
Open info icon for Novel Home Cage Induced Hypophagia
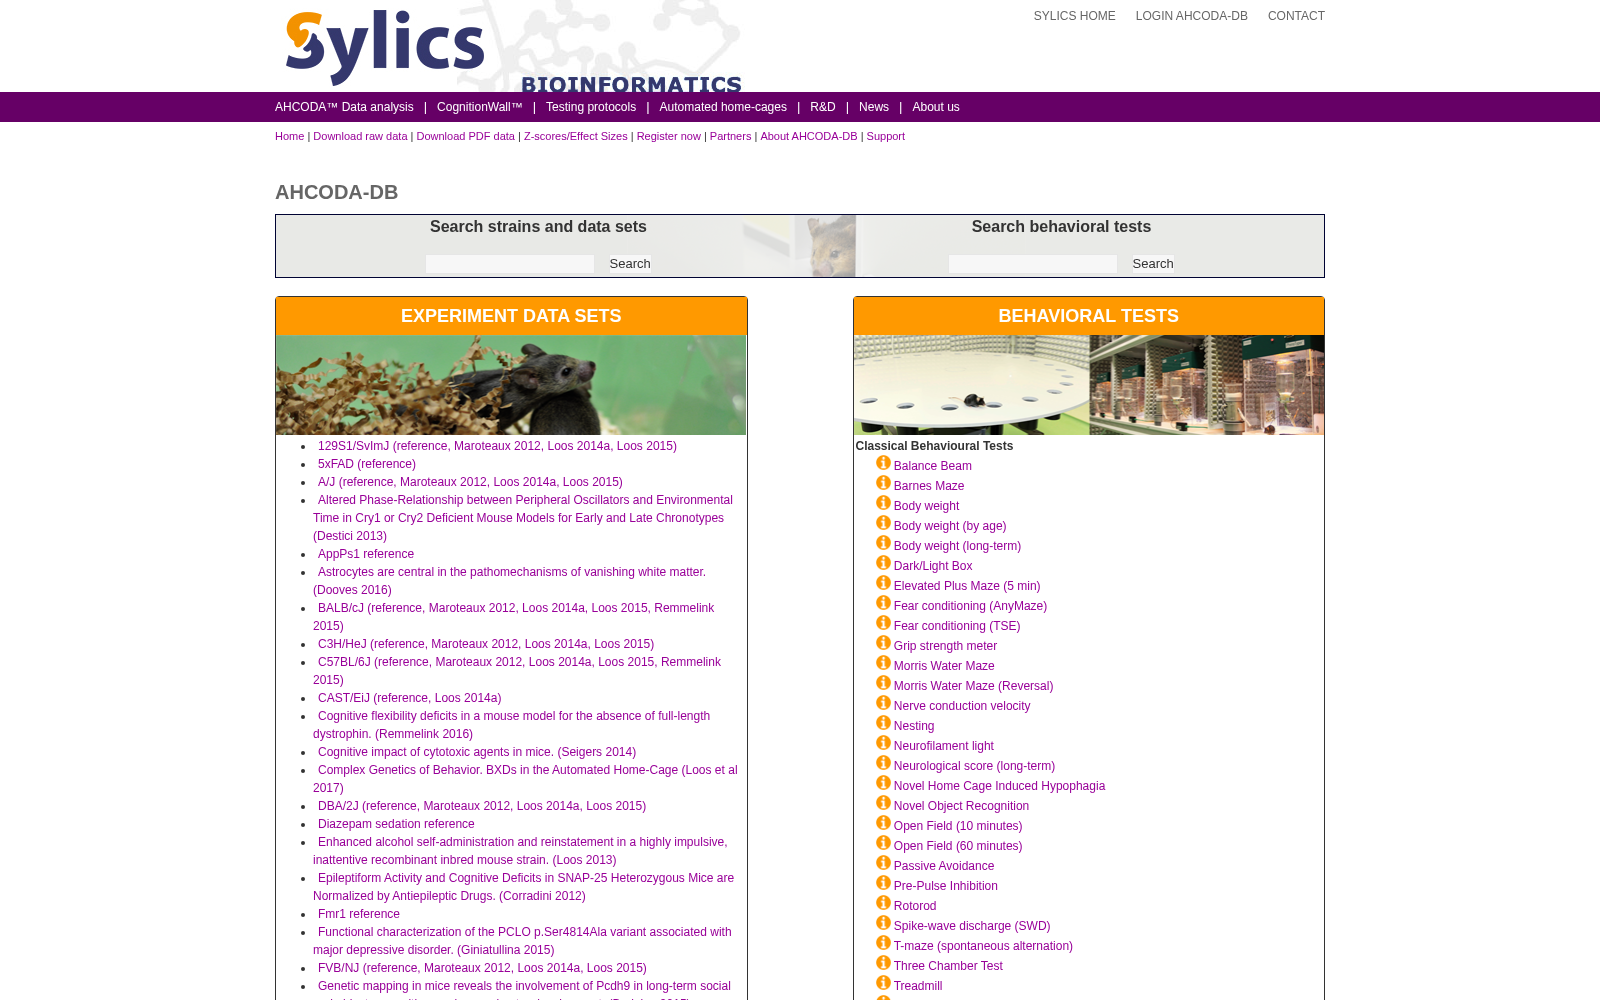click(x=883, y=783)
